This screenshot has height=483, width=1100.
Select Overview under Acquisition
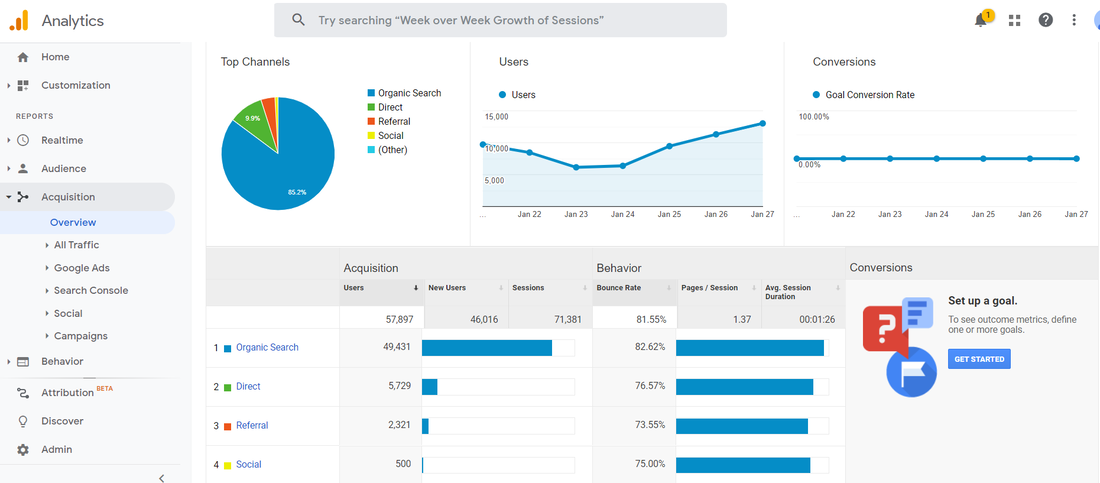[73, 223]
